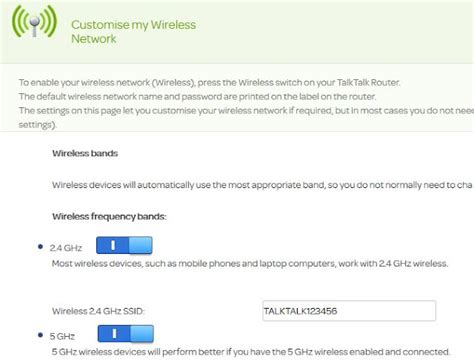The image size is (474, 362).
Task: Click the default wireless network name line
Action: pyautogui.click(x=197, y=97)
